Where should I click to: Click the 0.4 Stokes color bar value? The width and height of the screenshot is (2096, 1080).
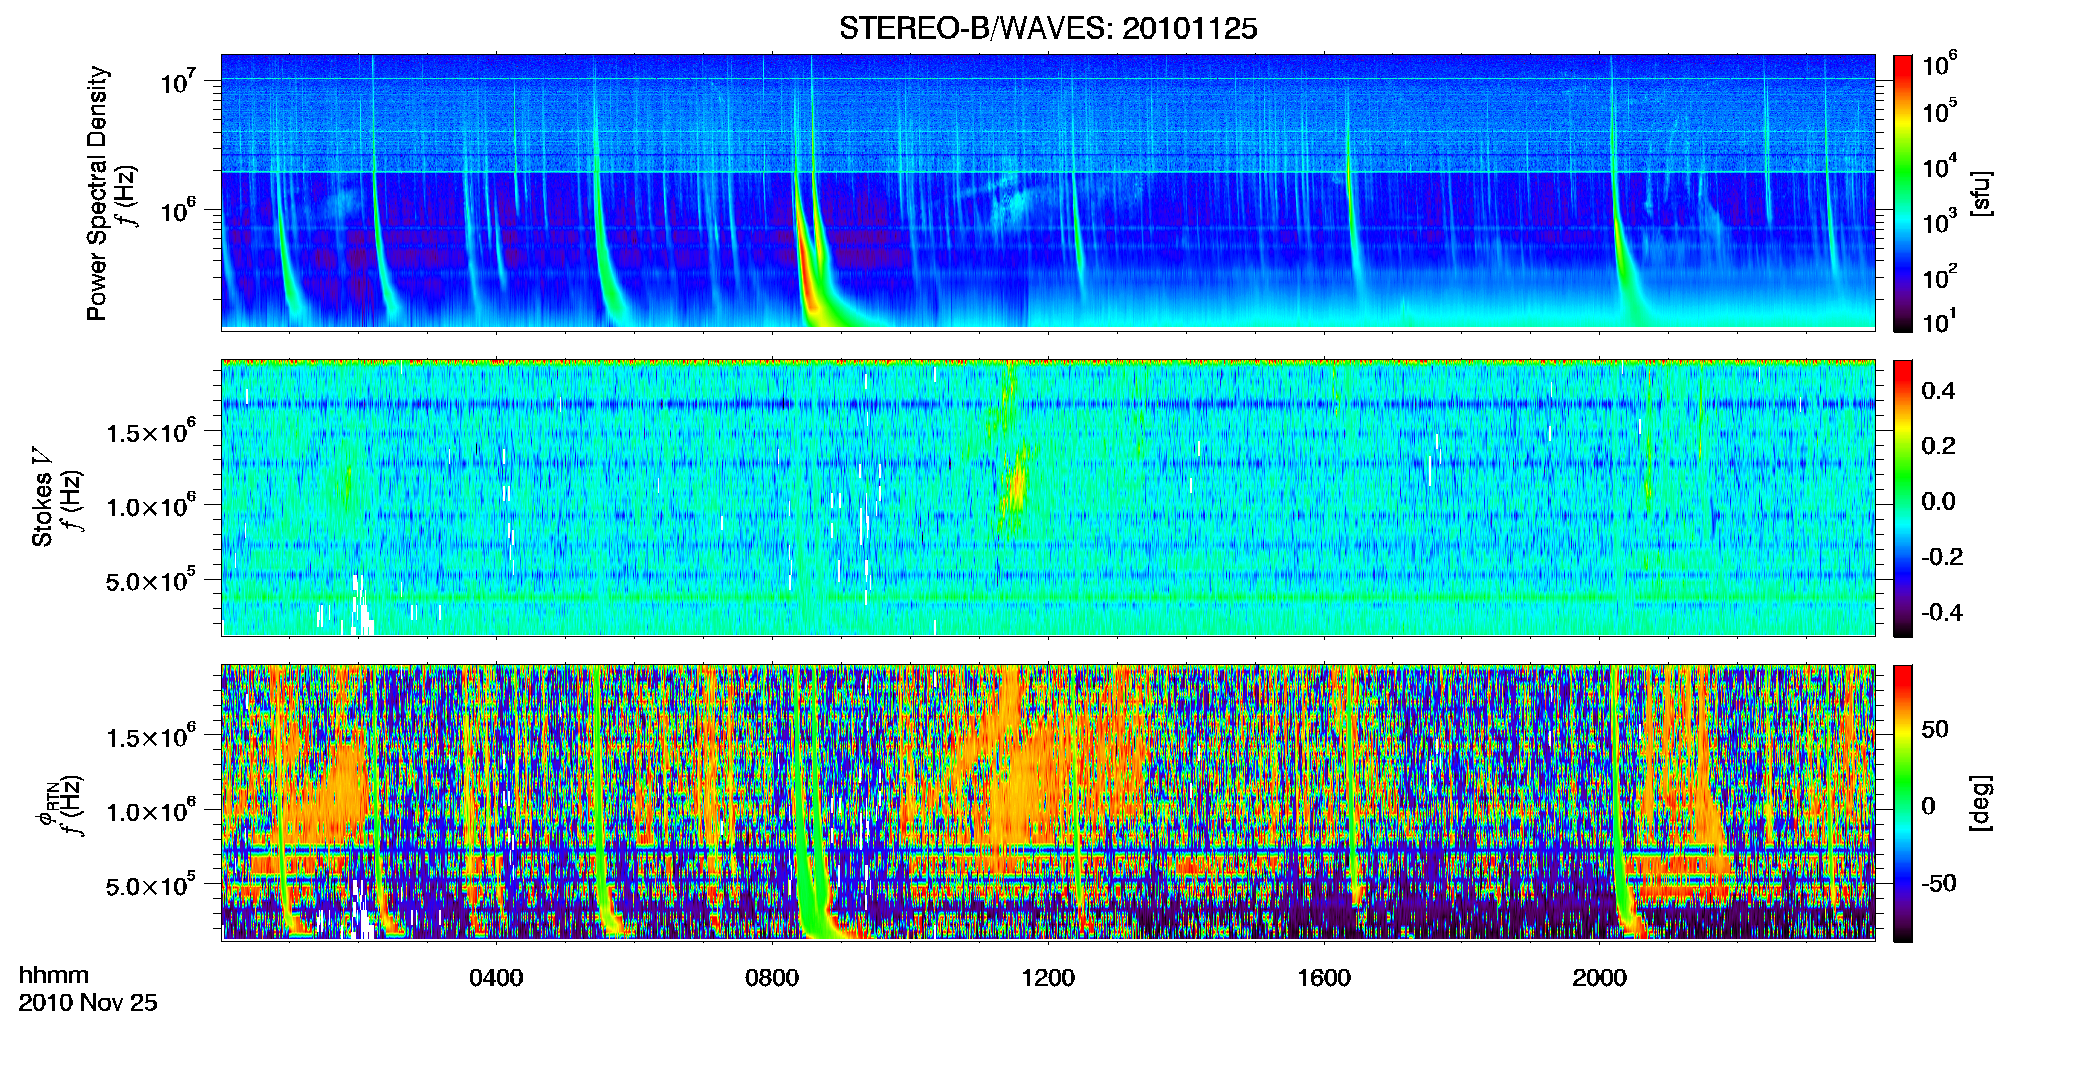(1938, 391)
